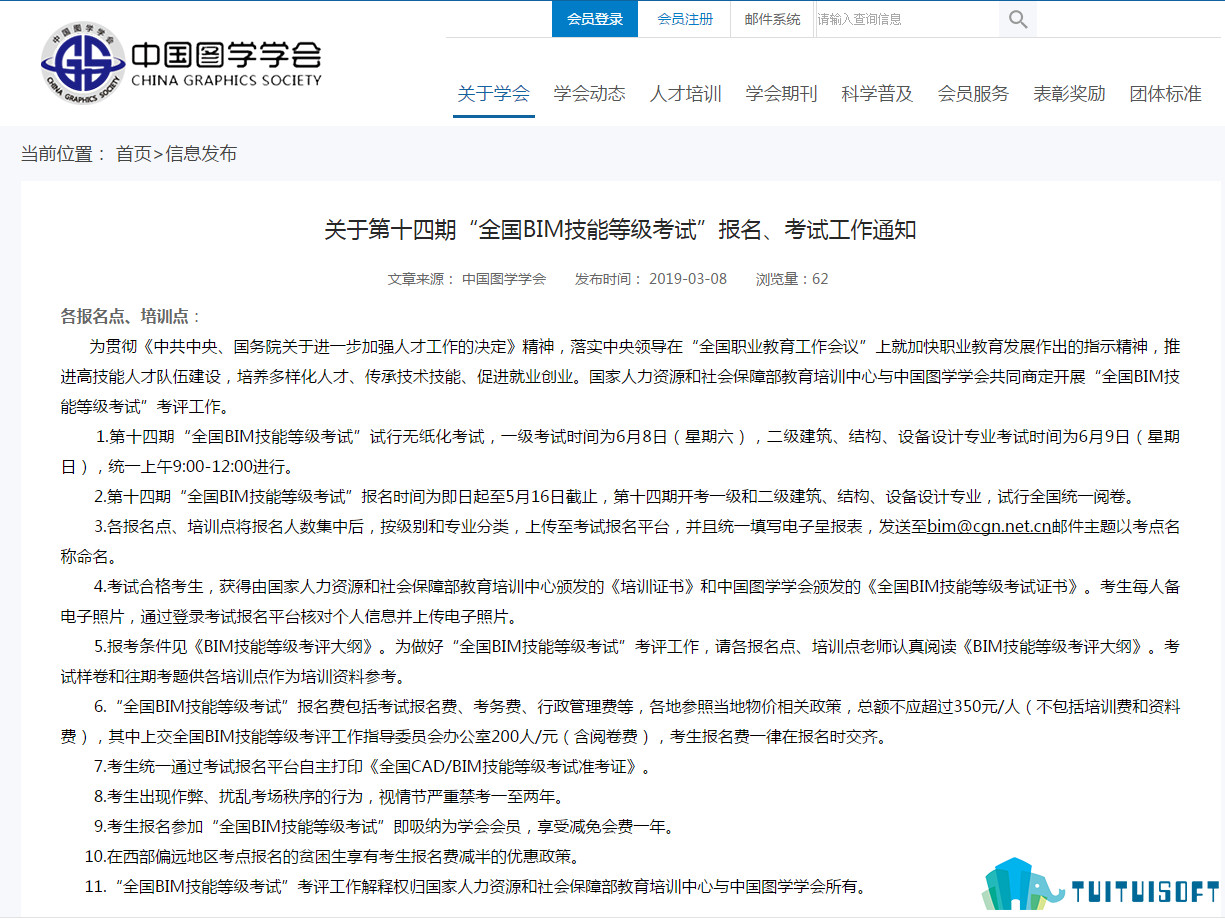The height and width of the screenshot is (919, 1225).
Task: Click the 各报名点、培训点 salutation line
Action: (x=131, y=317)
